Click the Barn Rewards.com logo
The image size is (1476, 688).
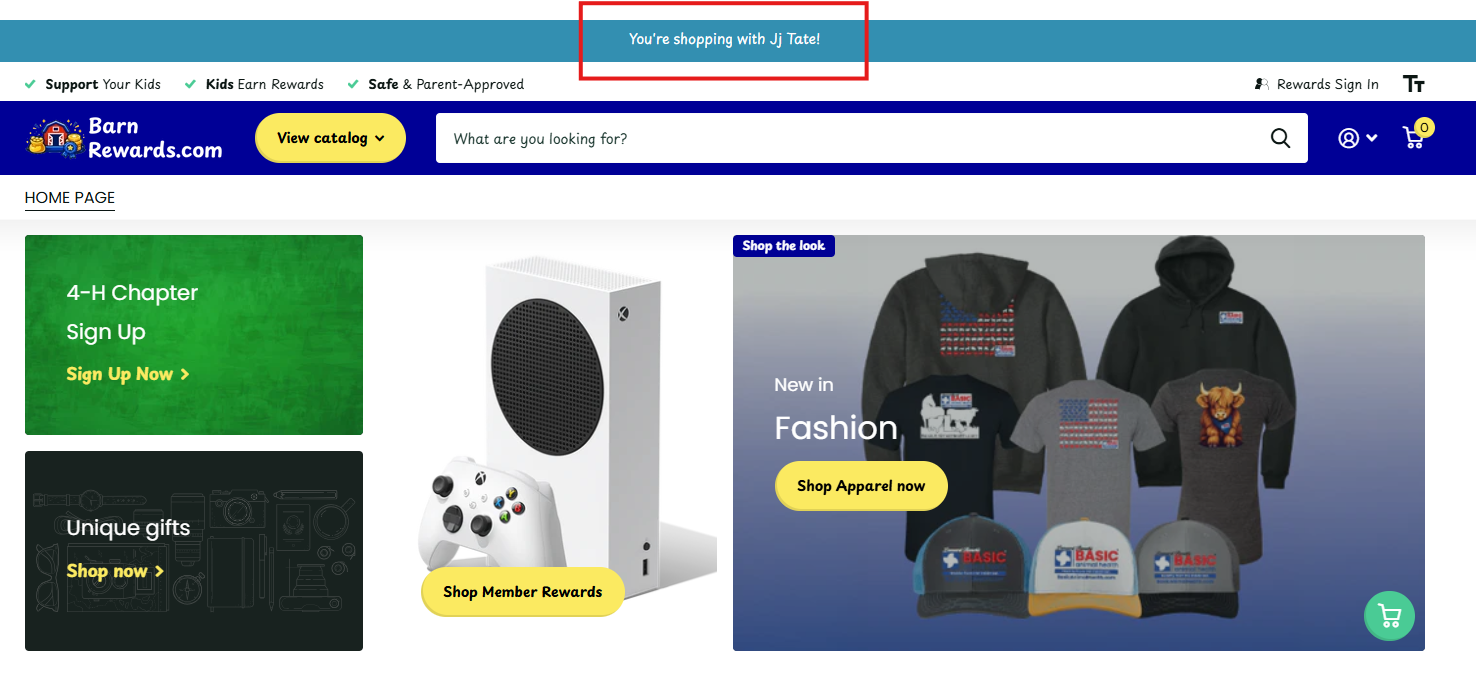(x=125, y=138)
